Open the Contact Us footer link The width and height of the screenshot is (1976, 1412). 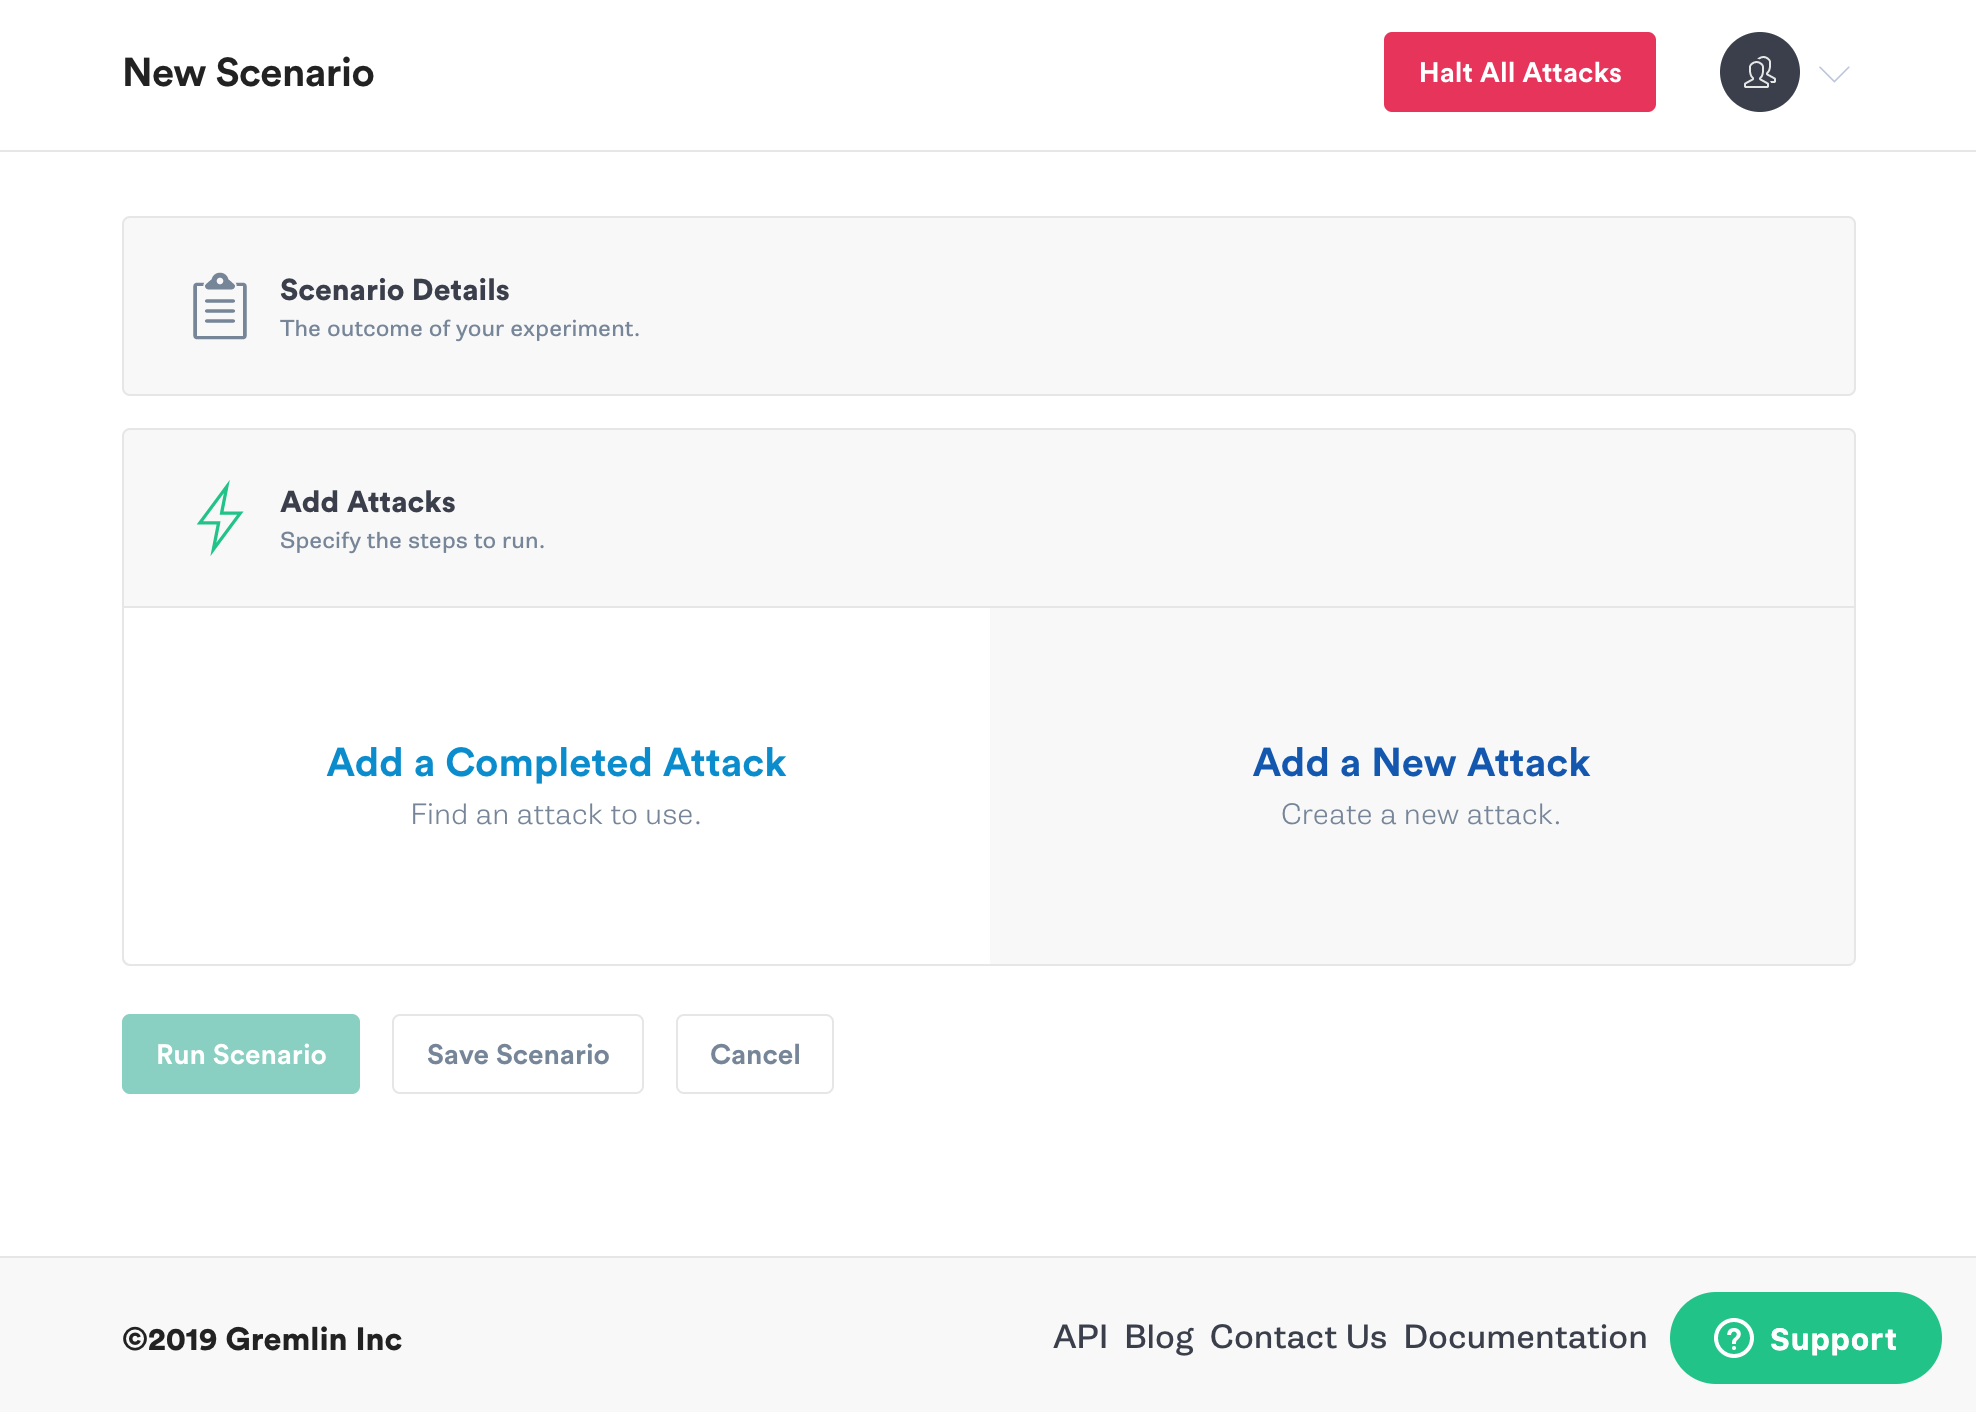click(x=1298, y=1337)
